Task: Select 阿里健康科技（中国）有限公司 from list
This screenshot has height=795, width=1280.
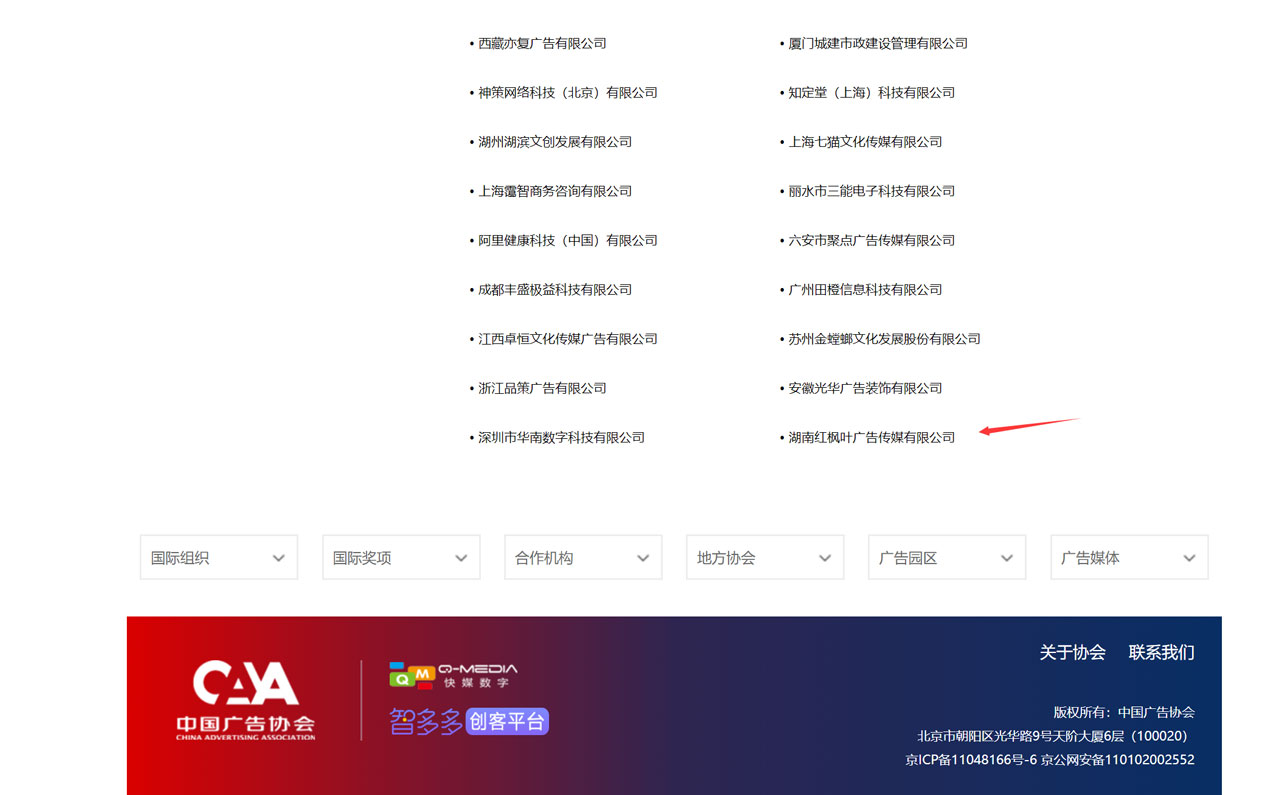Action: coord(567,240)
